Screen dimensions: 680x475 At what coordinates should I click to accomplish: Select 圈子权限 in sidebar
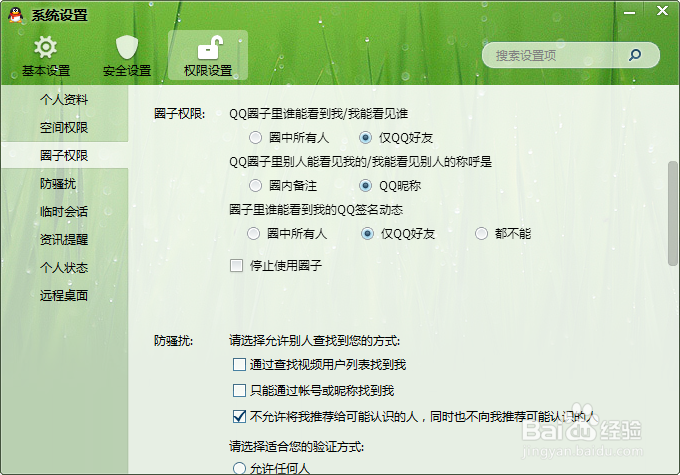64,155
